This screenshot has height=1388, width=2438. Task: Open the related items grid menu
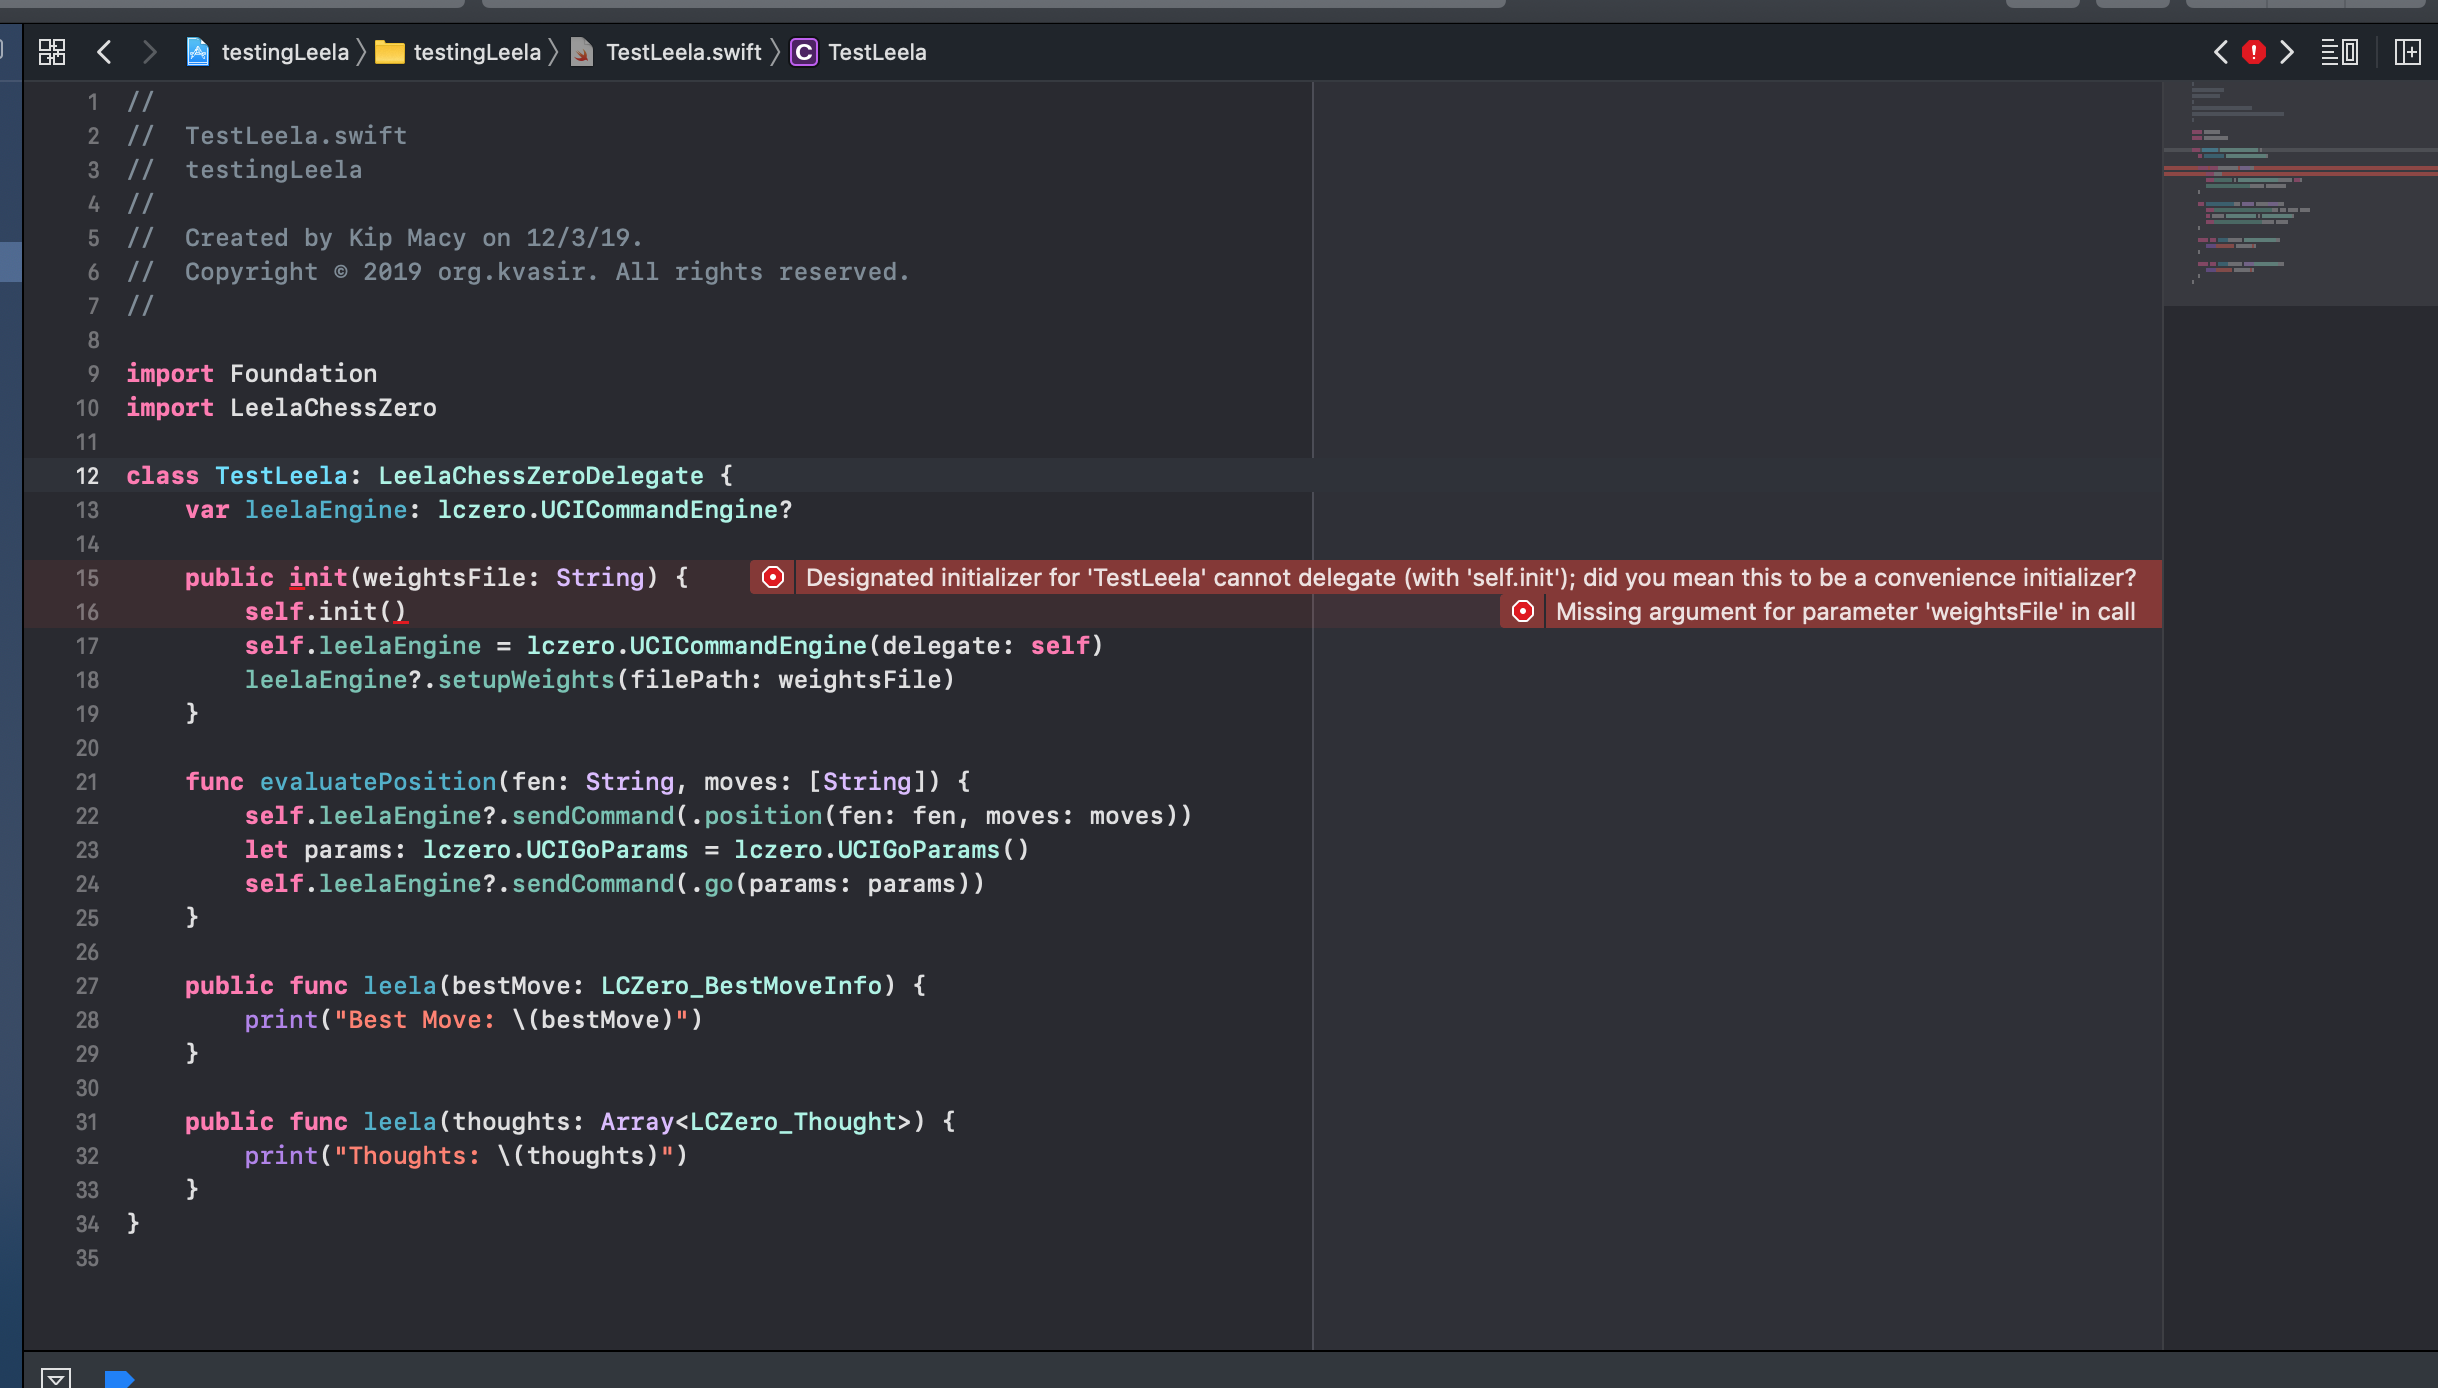pyautogui.click(x=52, y=52)
